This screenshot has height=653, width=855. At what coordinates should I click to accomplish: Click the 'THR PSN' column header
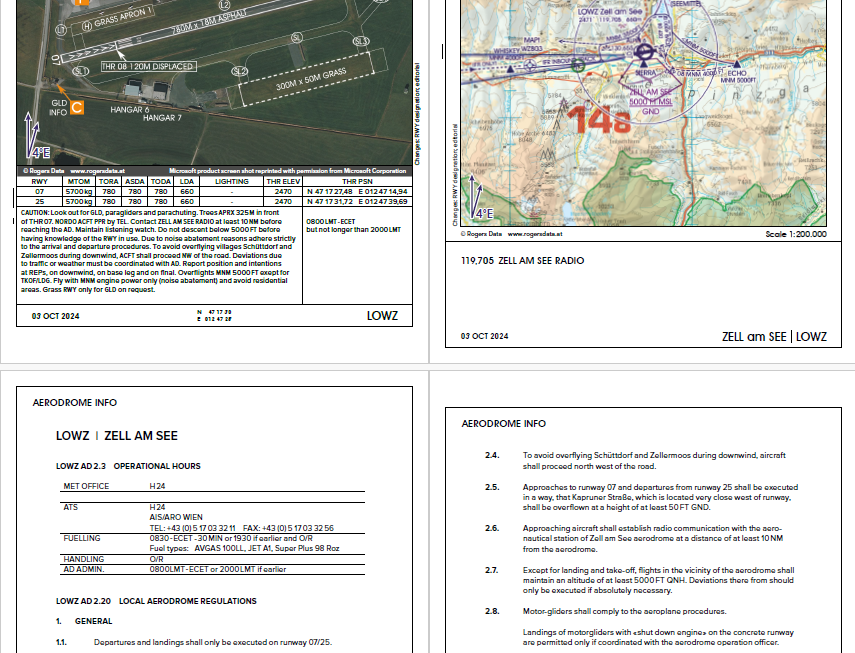[x=357, y=182]
